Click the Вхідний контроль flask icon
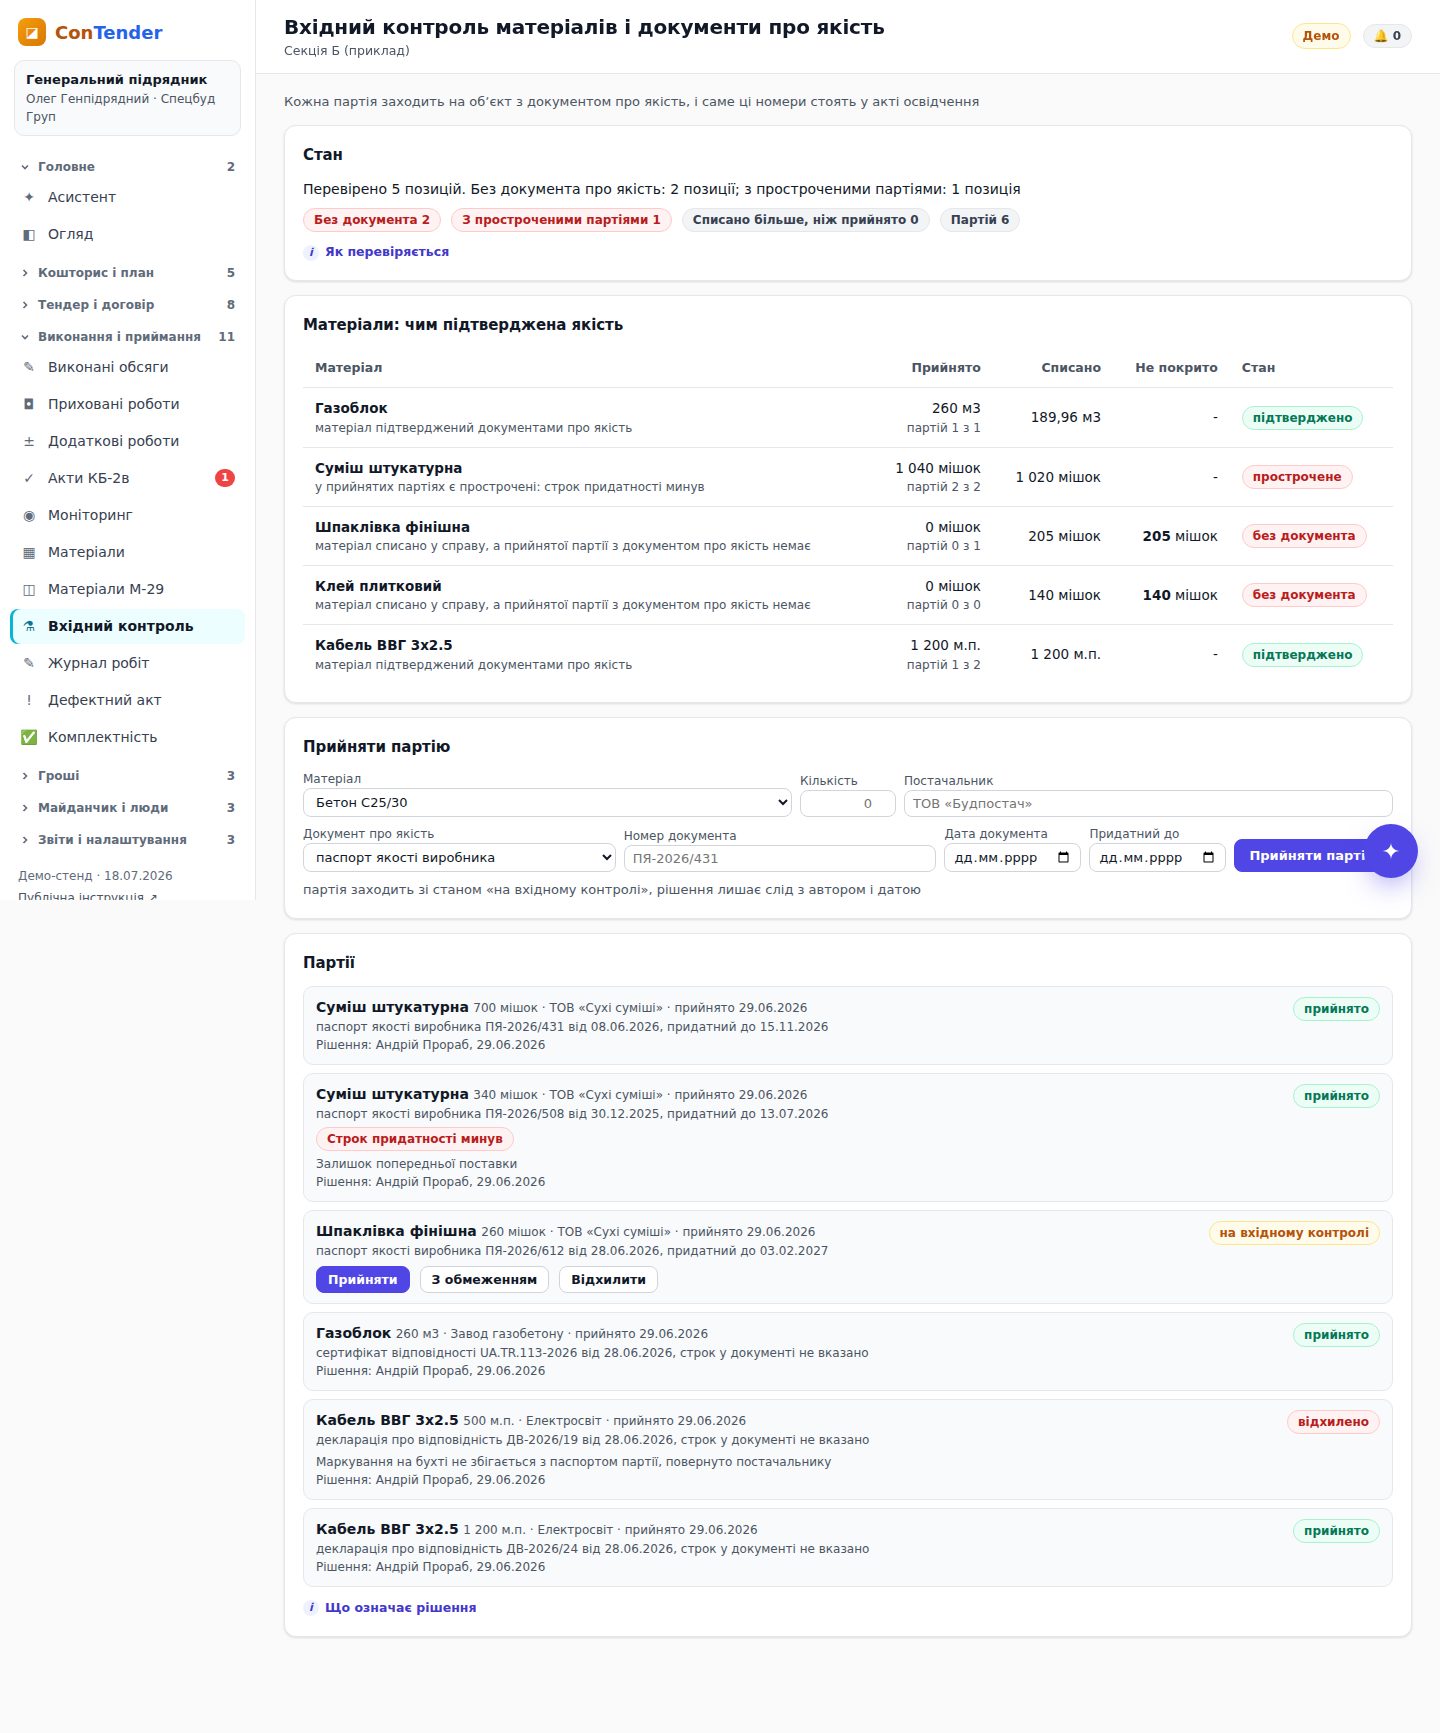The width and height of the screenshot is (1440, 1733). 29,626
